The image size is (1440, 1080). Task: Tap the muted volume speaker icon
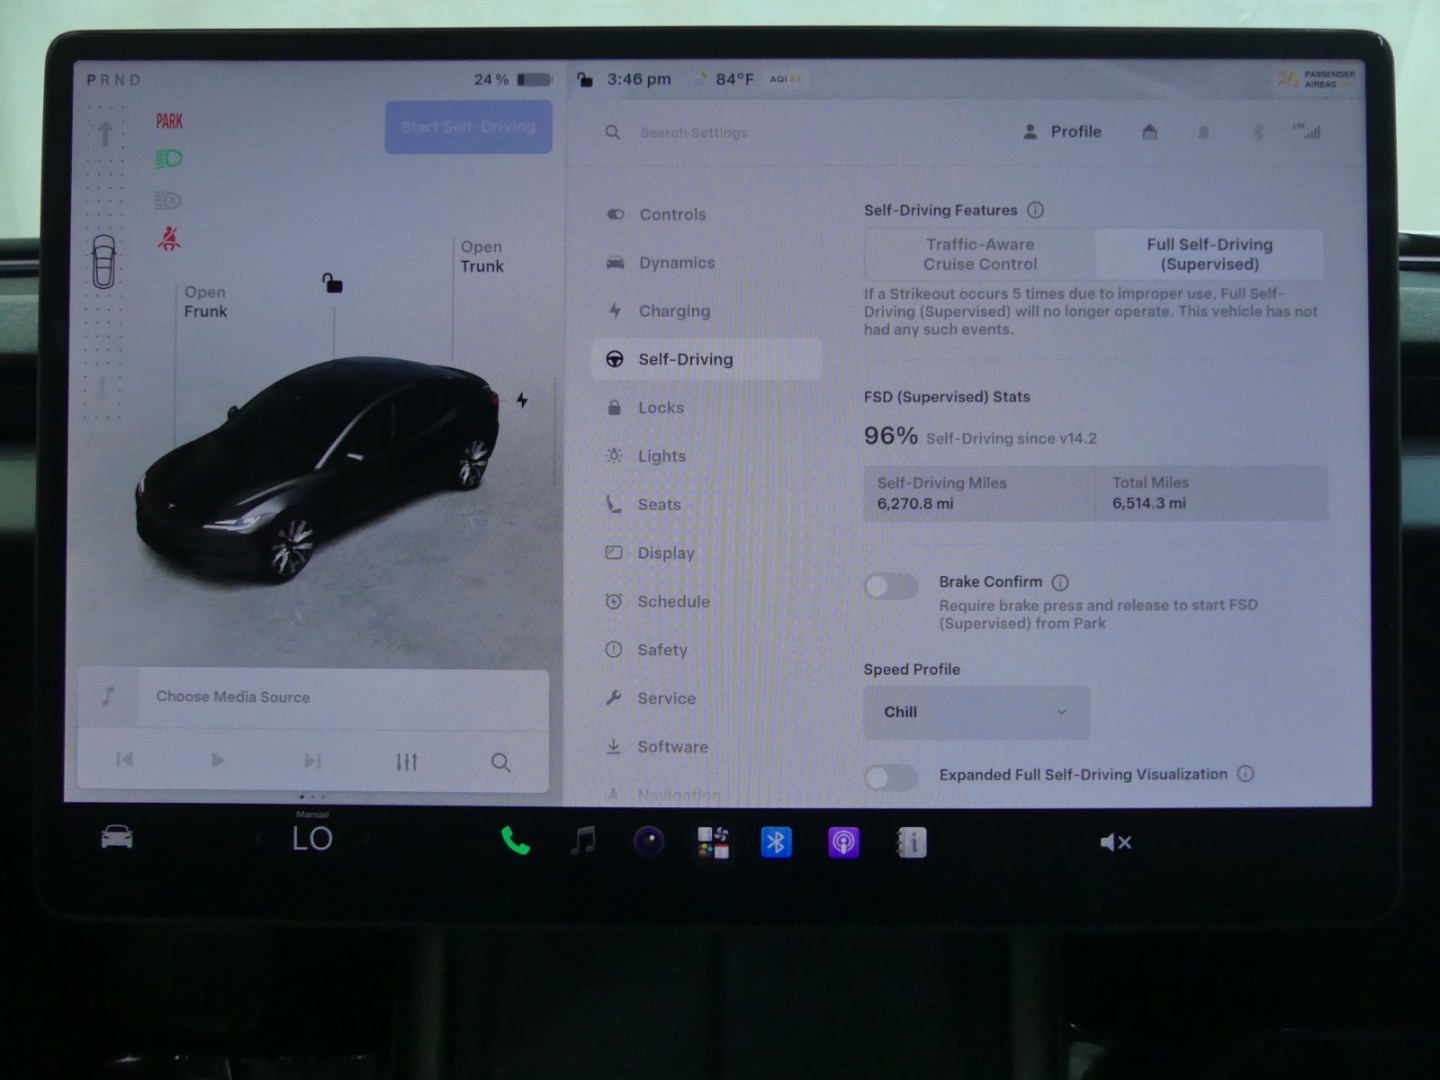[x=1115, y=842]
